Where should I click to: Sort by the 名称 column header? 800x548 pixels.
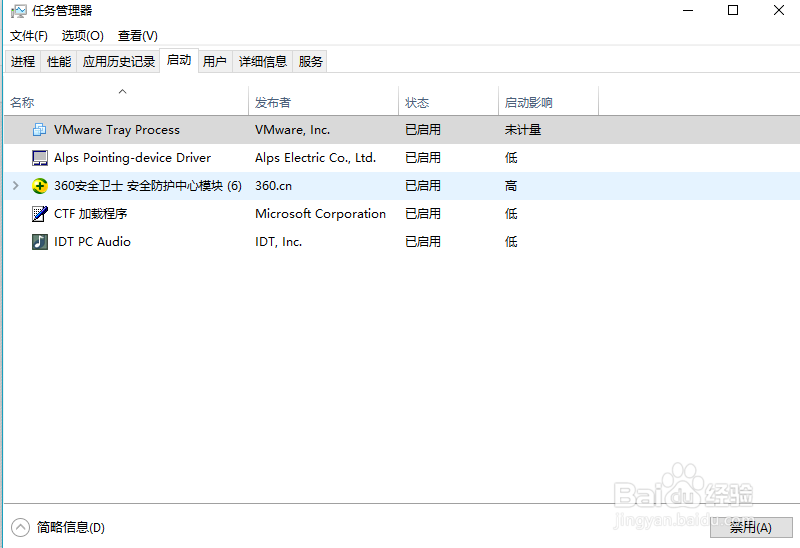pos(126,101)
